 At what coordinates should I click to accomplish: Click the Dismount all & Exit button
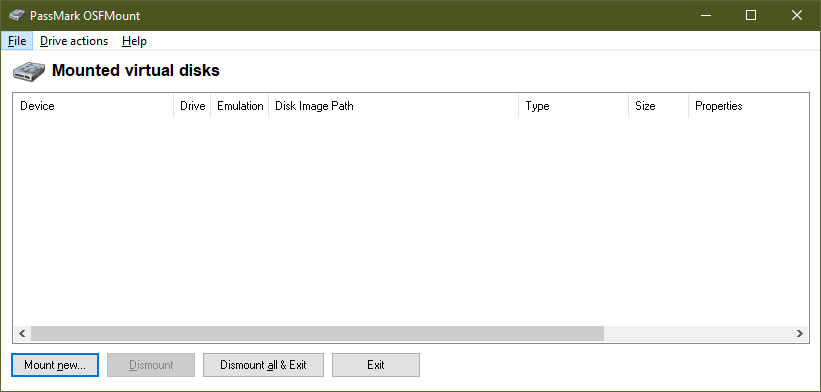coord(263,365)
